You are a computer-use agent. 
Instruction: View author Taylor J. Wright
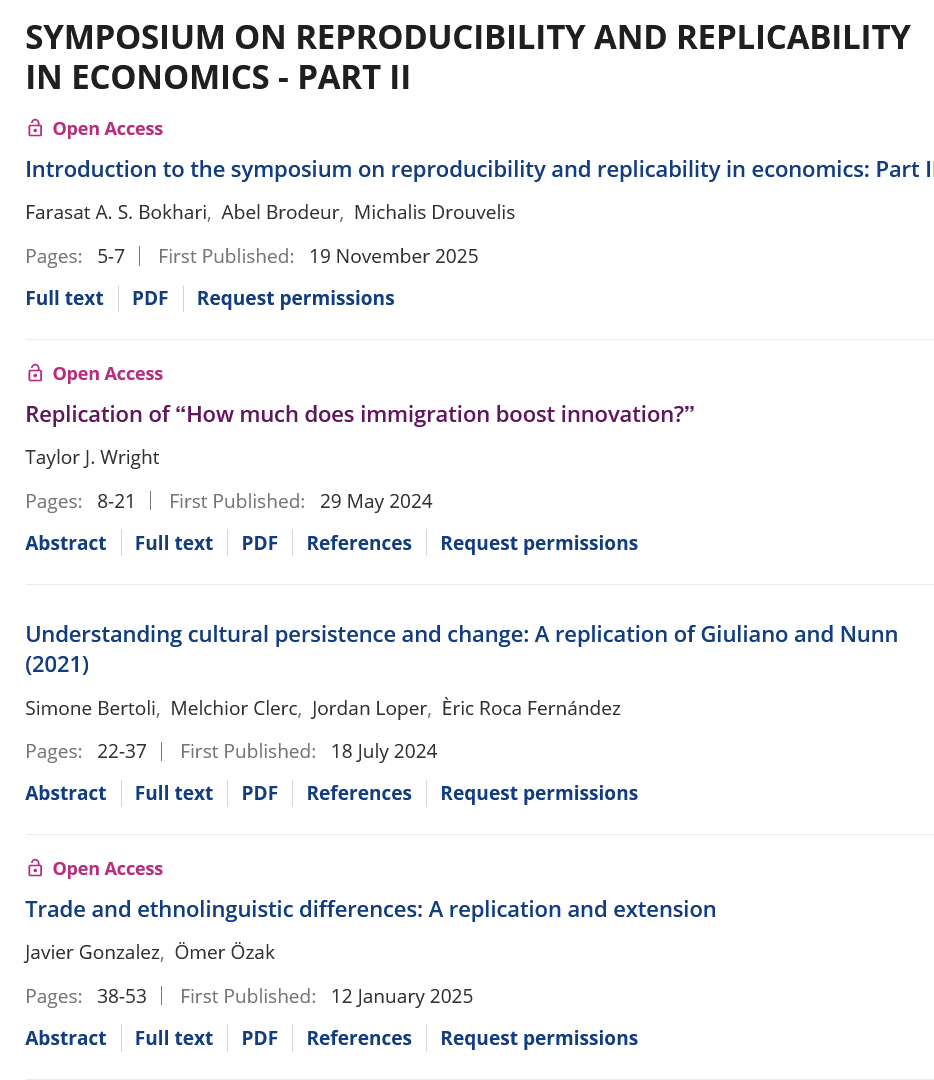(x=92, y=457)
